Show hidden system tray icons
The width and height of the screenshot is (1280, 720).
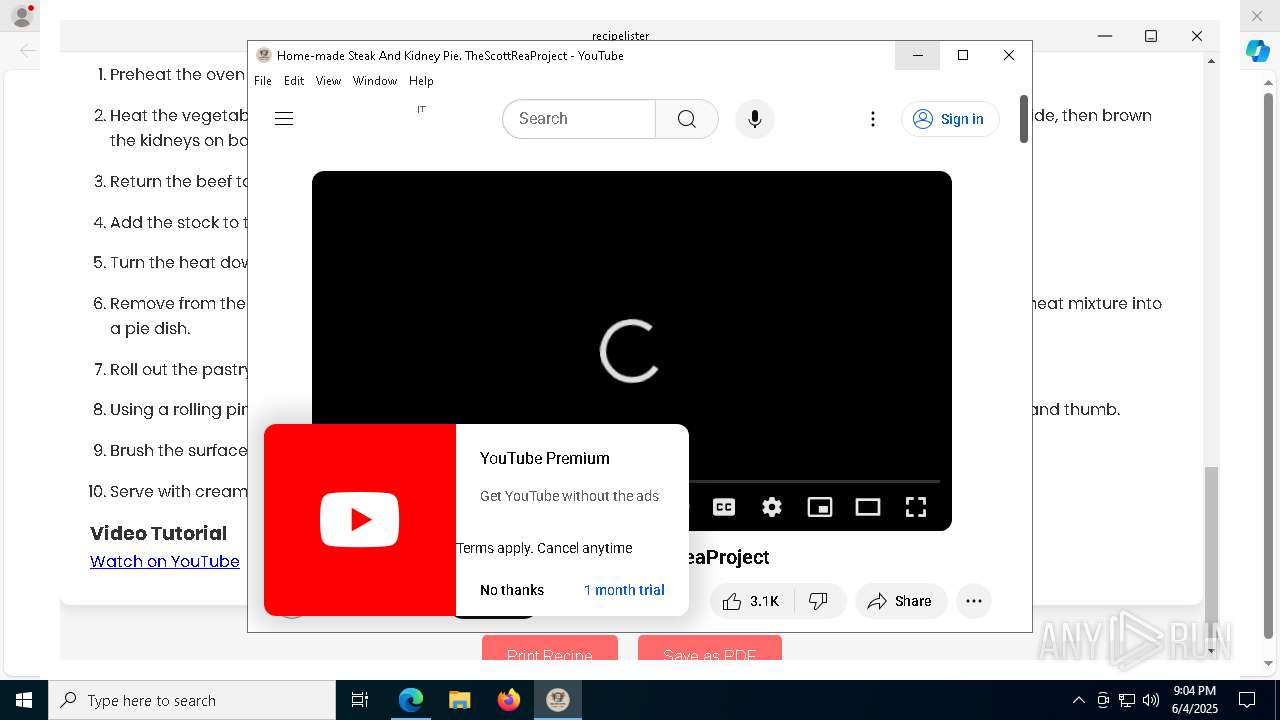tap(1078, 700)
